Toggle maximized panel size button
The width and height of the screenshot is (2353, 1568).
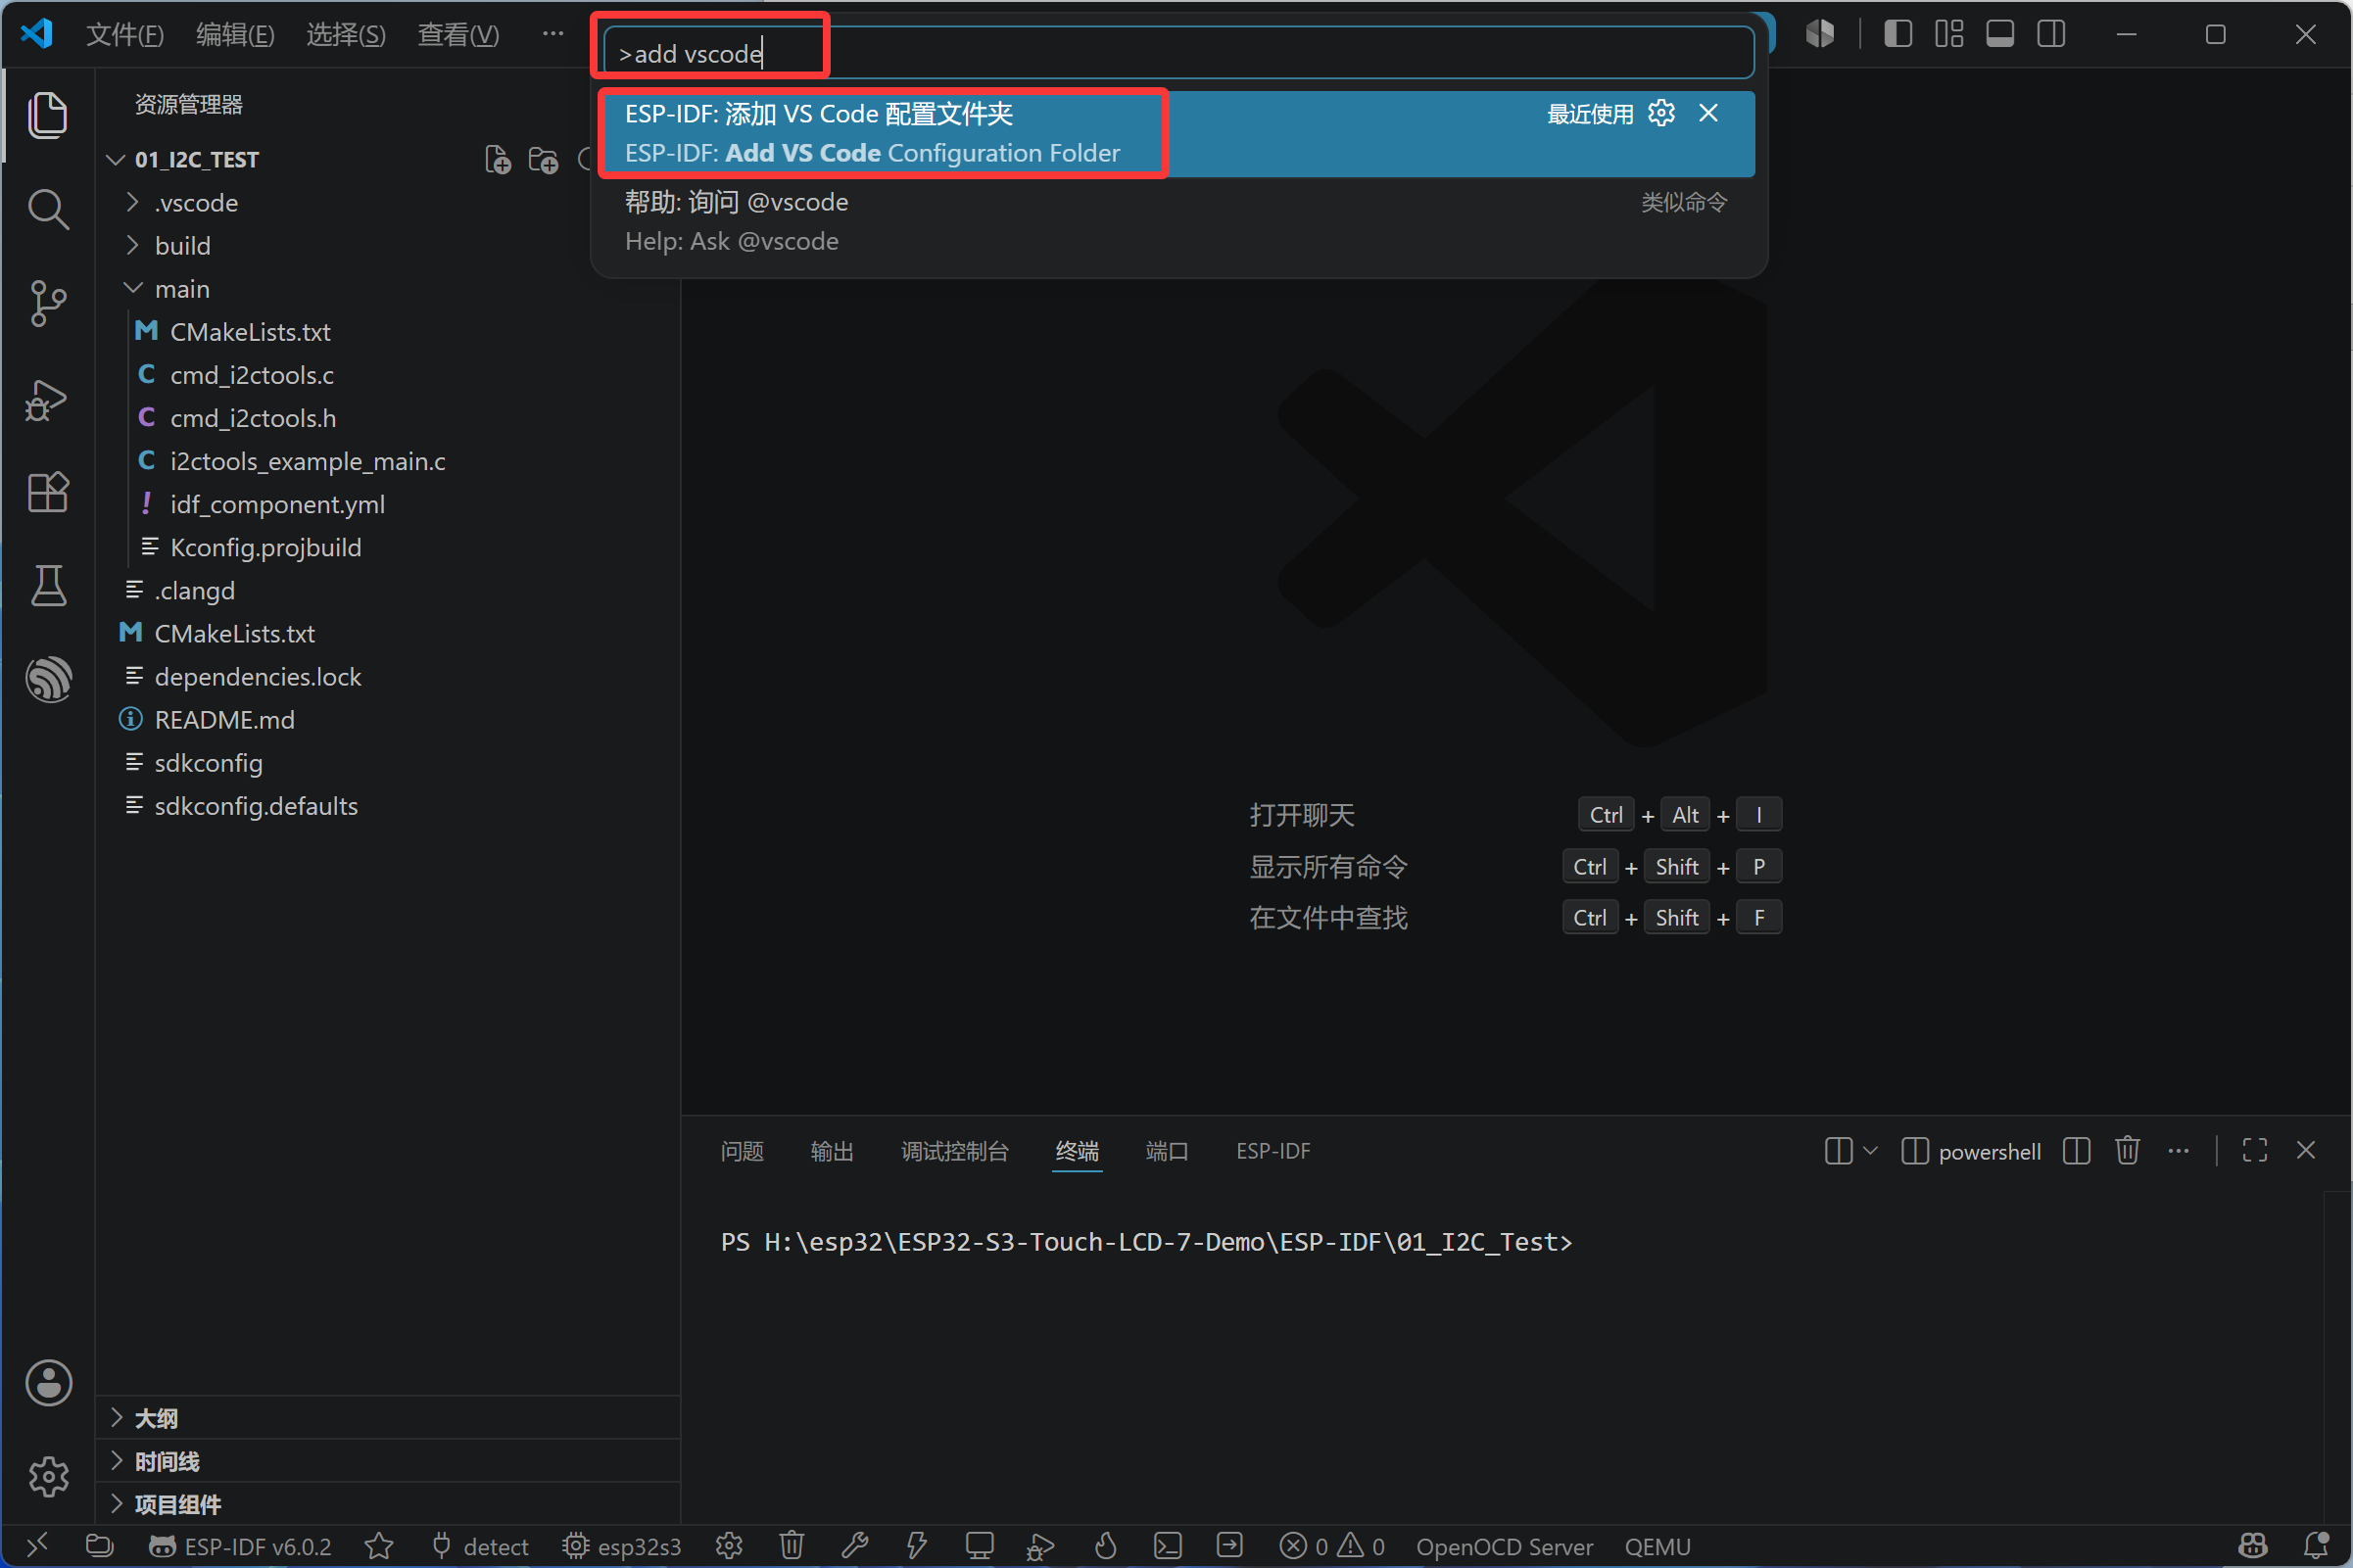coord(2255,1150)
